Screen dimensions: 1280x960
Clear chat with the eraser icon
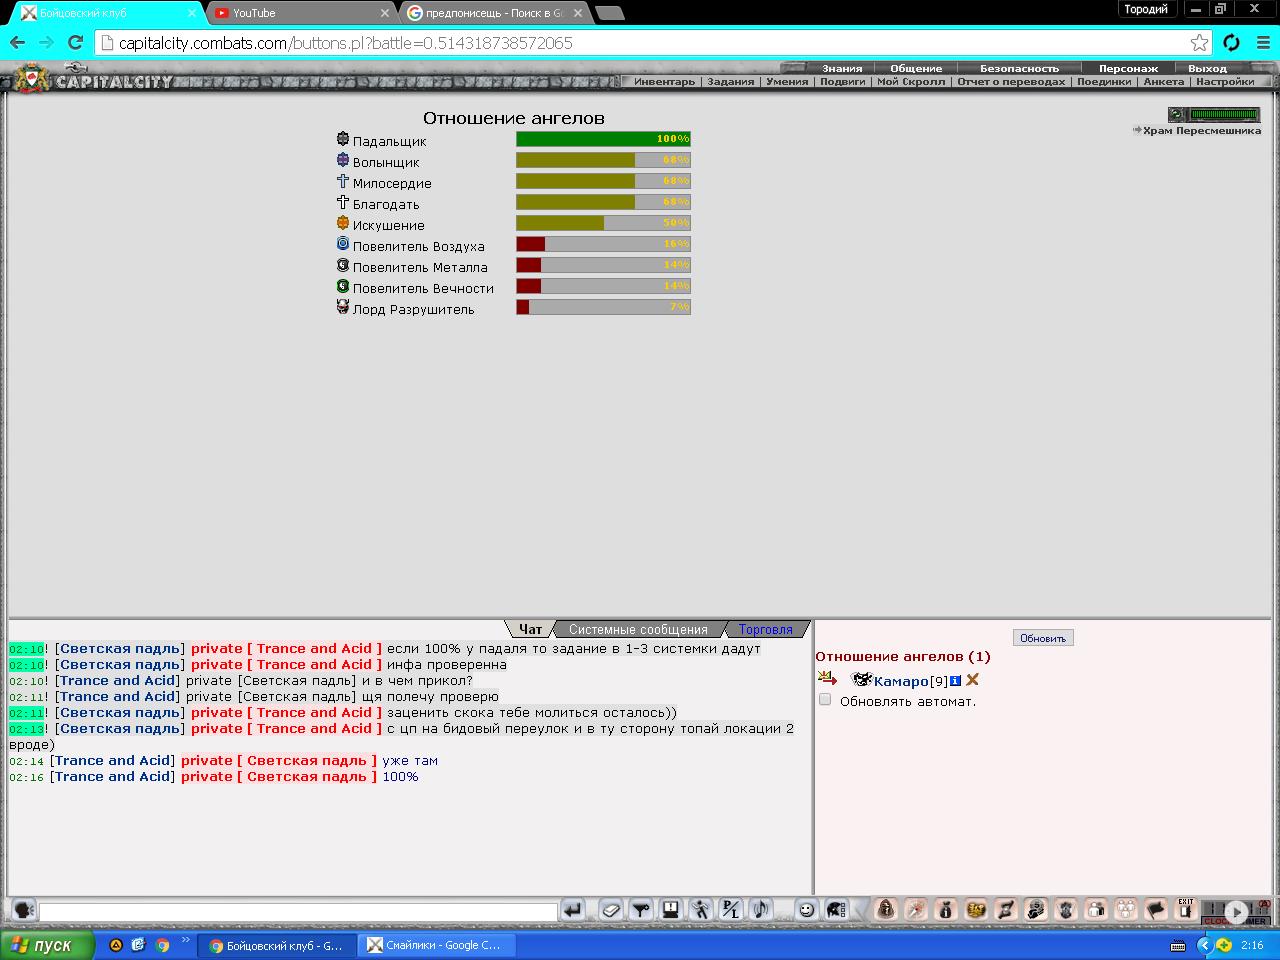[611, 910]
